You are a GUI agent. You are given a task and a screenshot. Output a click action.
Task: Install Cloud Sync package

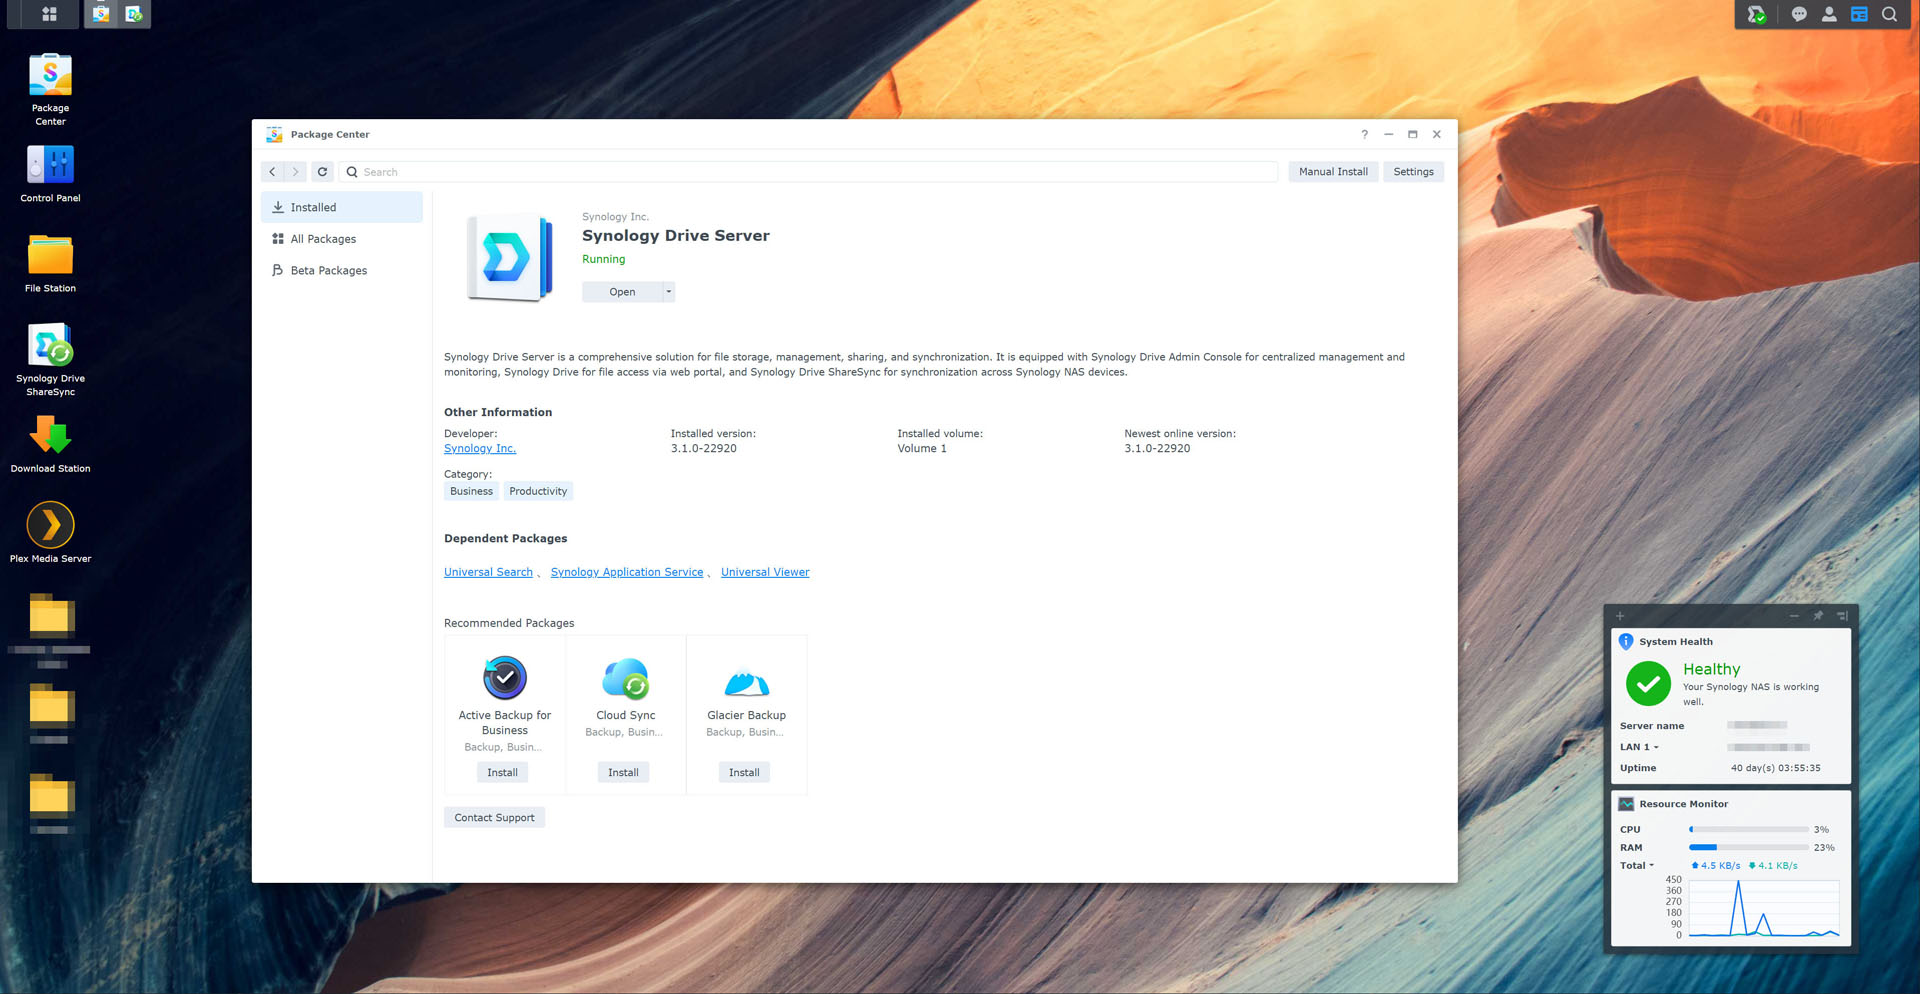tap(623, 772)
